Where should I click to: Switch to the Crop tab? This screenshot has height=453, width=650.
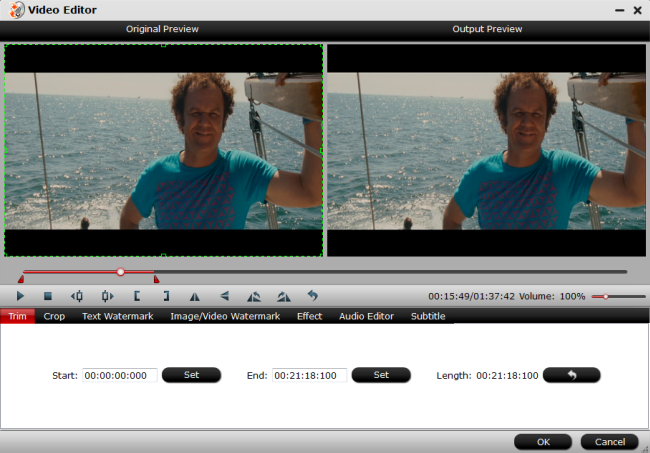[54, 316]
